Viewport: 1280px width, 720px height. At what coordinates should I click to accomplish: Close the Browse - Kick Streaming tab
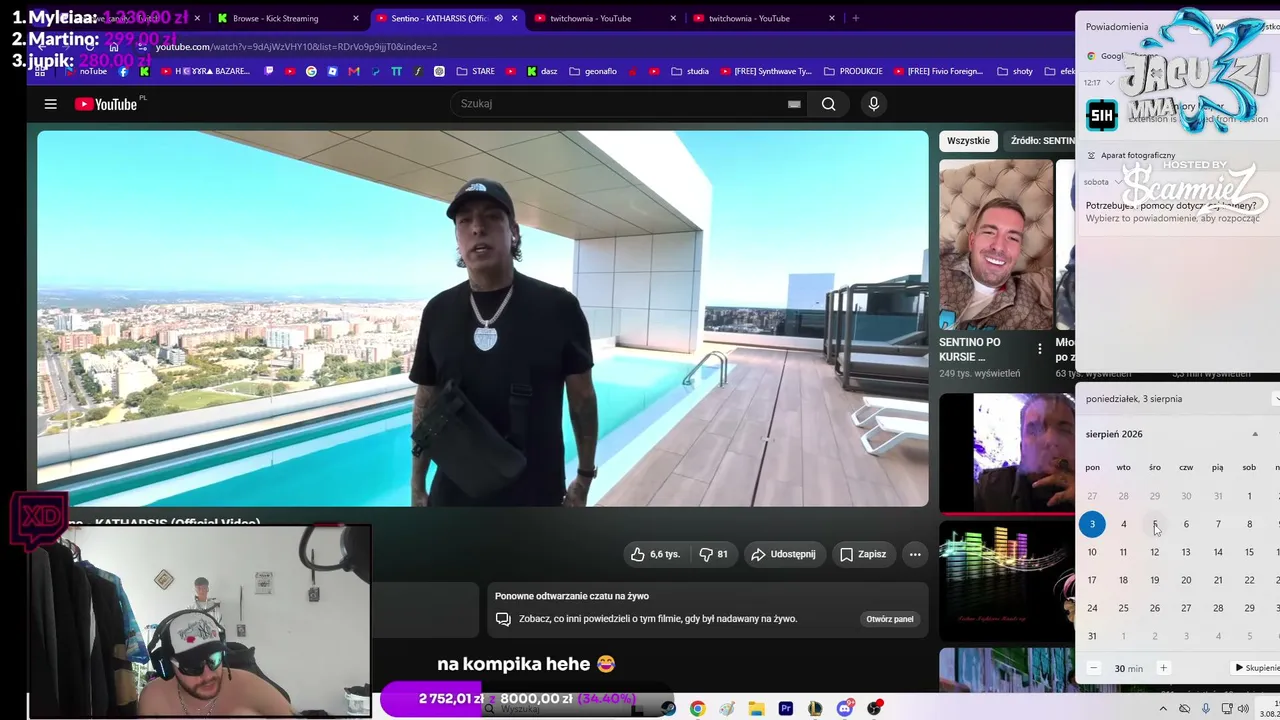(x=355, y=18)
